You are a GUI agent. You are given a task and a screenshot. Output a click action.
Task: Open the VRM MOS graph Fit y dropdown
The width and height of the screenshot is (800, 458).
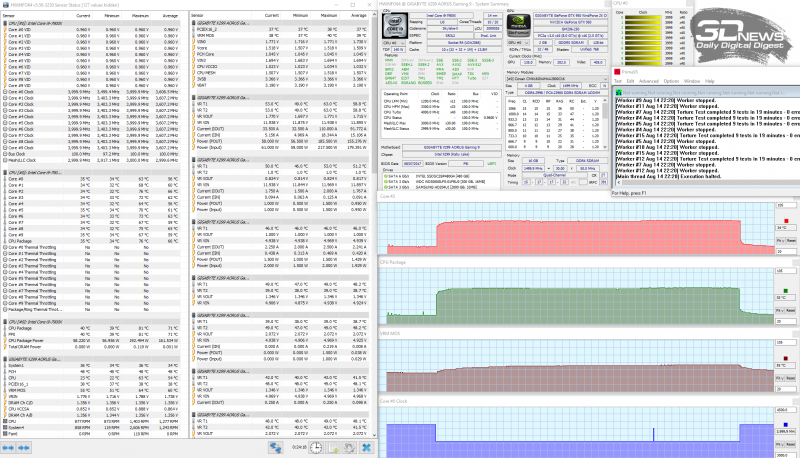780,378
